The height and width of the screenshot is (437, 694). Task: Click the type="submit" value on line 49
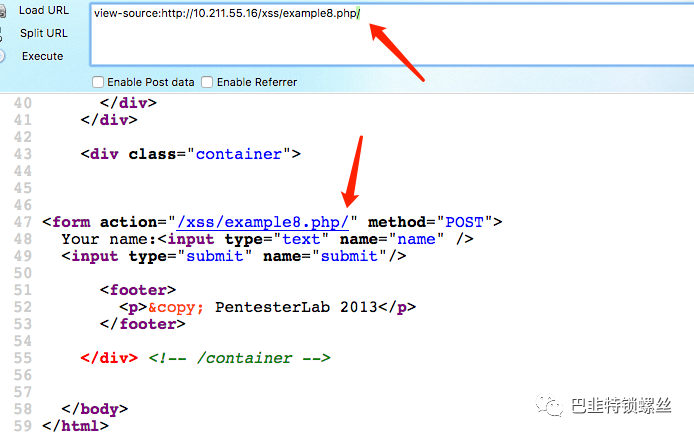(x=215, y=256)
